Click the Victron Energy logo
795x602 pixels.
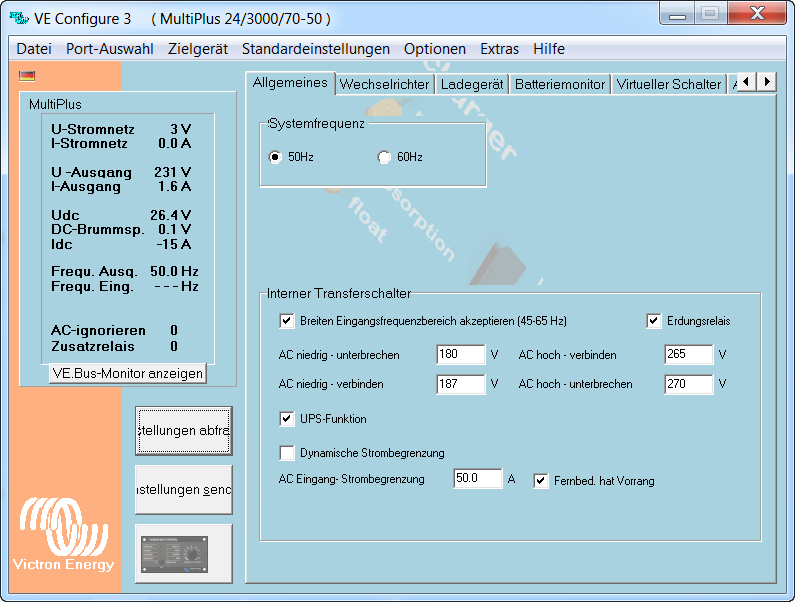point(63,531)
